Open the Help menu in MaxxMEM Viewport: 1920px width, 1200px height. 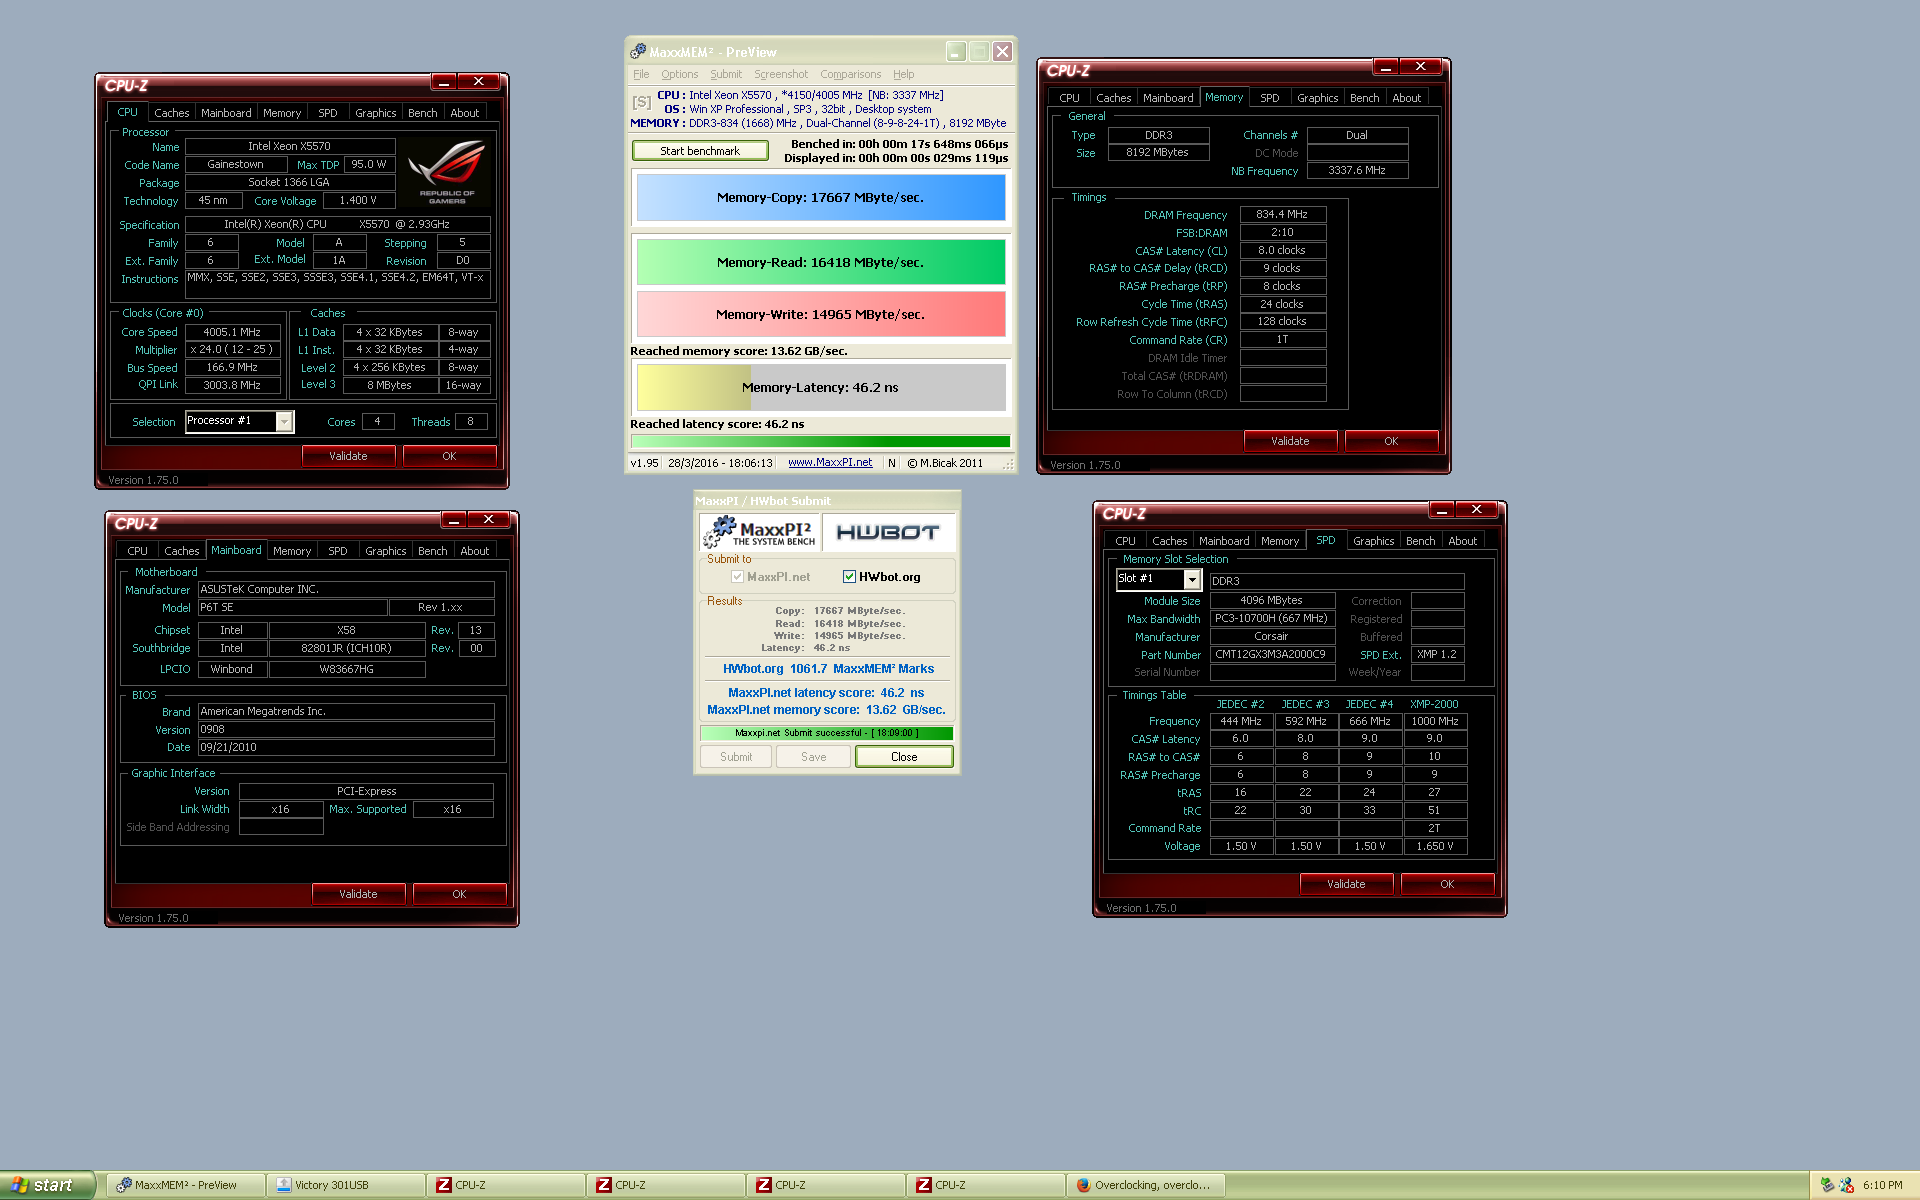903,74
